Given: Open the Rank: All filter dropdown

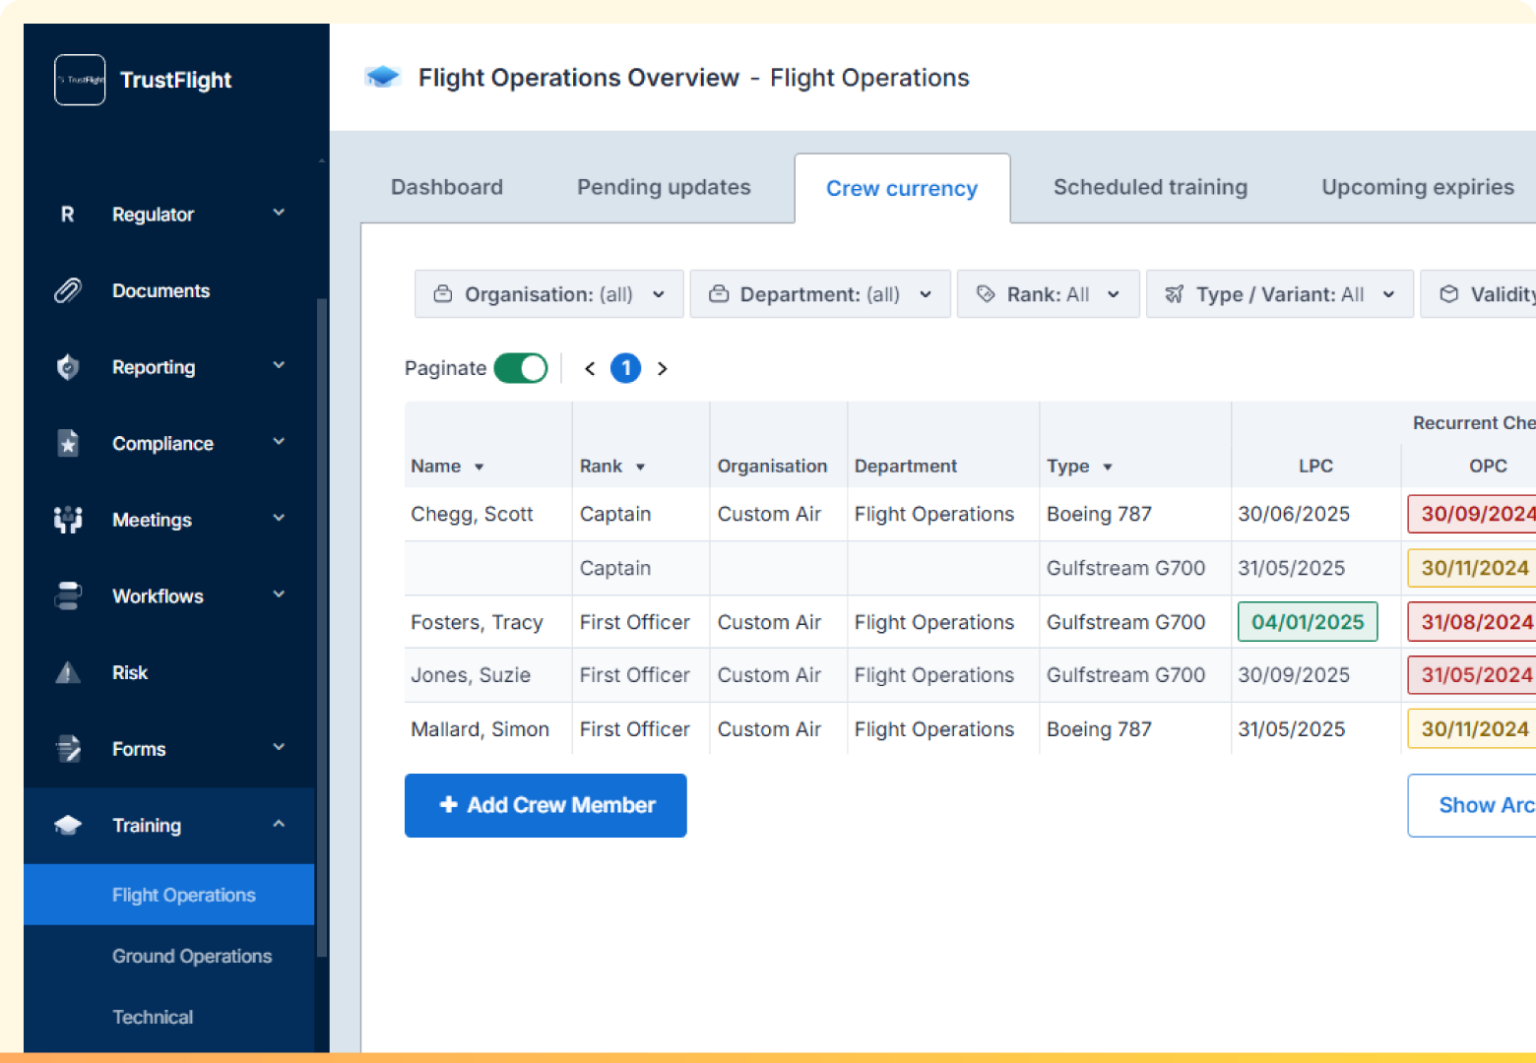Looking at the screenshot, I should (x=1047, y=293).
